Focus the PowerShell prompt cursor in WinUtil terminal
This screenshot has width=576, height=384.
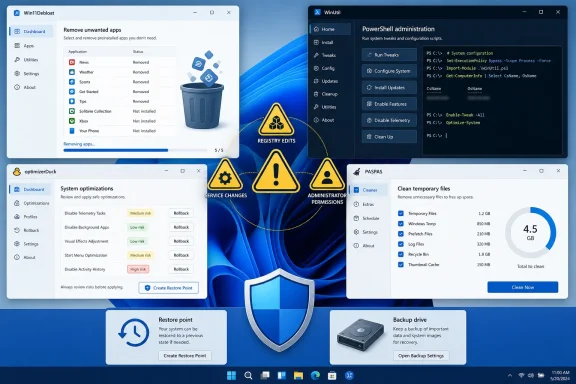(446, 136)
